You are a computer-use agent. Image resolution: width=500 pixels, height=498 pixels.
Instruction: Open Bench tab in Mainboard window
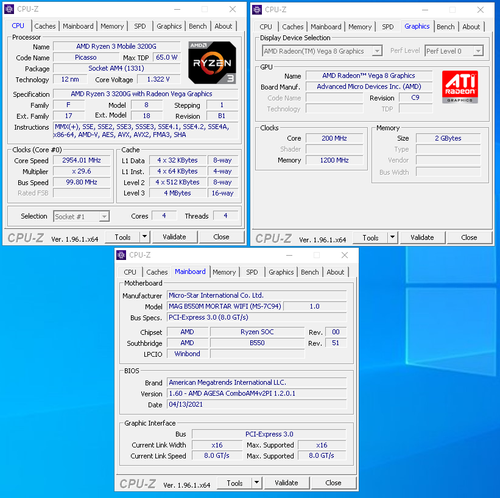coord(310,272)
